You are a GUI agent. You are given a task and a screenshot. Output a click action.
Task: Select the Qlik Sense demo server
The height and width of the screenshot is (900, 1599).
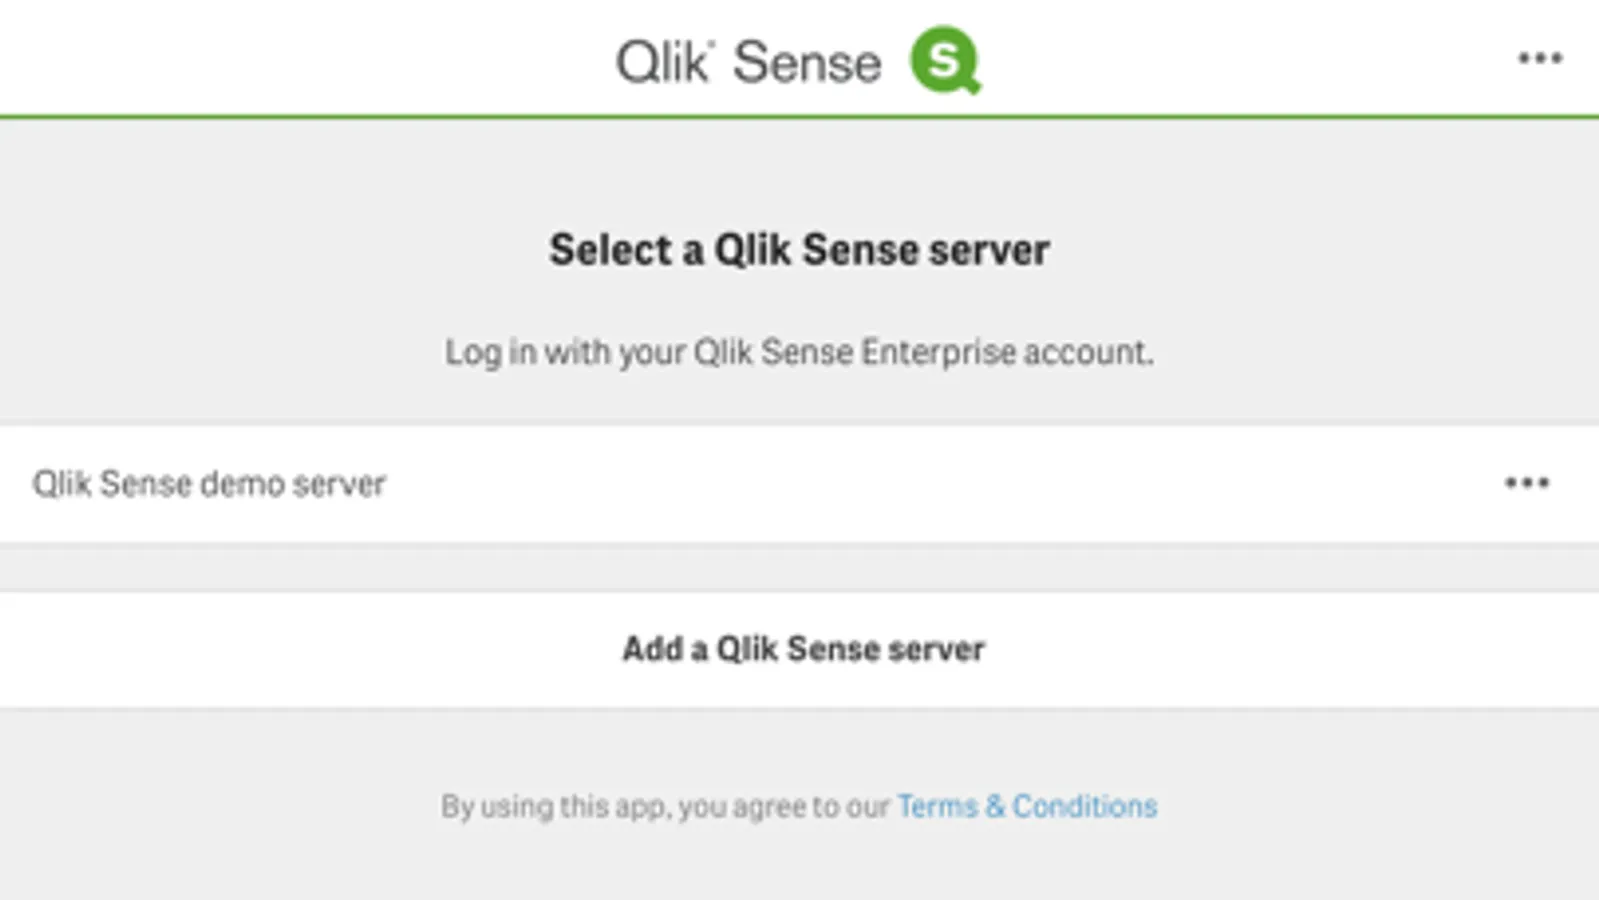tap(209, 484)
